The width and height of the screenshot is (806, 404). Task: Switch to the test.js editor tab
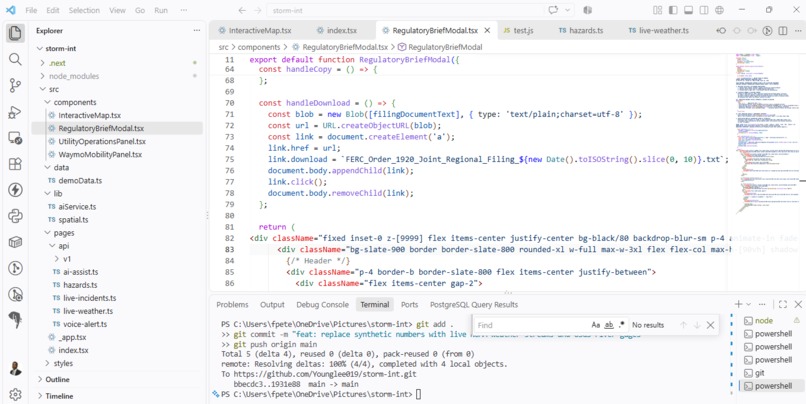point(519,30)
